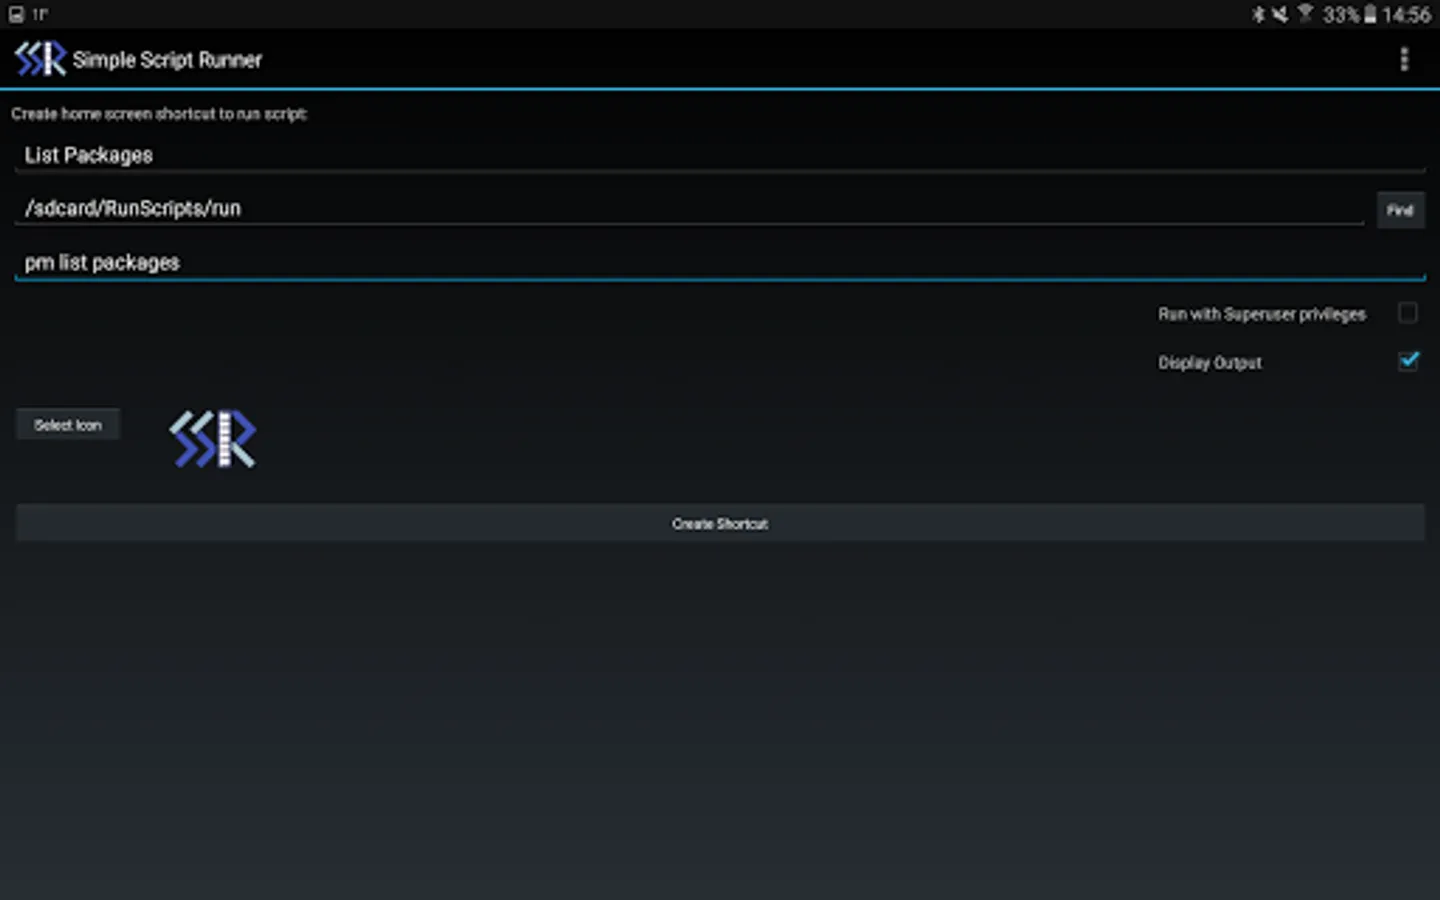1440x900 pixels.
Task: Tap the Wi-Fi signal status icon
Action: (x=1305, y=14)
